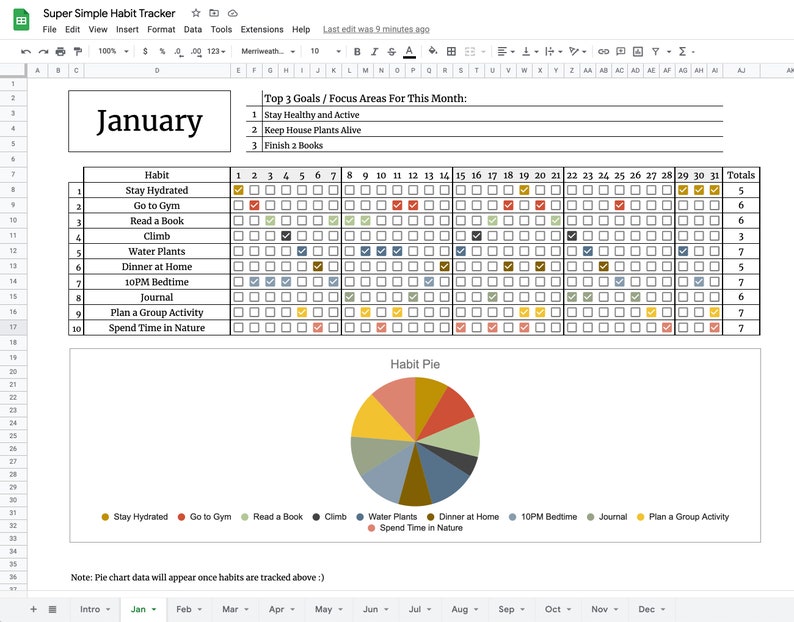Increase decimal places icon
The height and width of the screenshot is (622, 794).
coord(196,51)
